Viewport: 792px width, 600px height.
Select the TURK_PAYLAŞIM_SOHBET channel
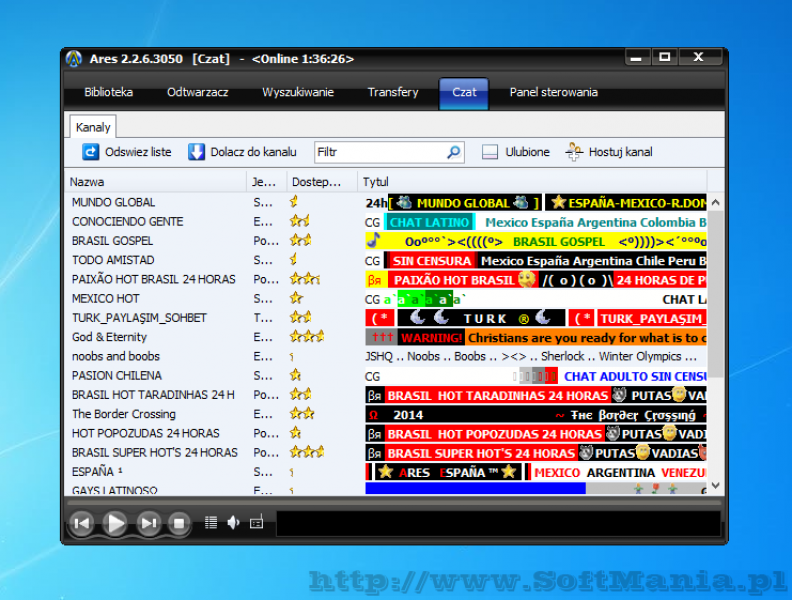click(139, 317)
